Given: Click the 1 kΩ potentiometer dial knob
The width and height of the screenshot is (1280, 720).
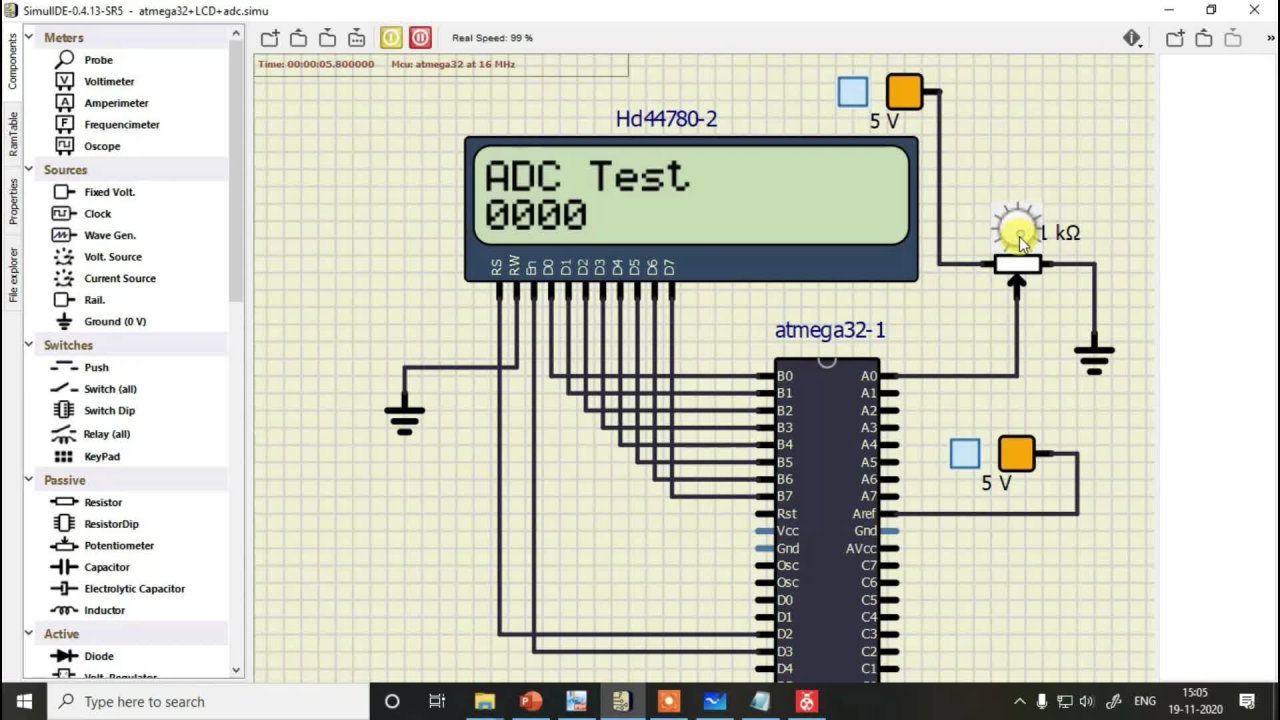Looking at the screenshot, I should [x=1017, y=231].
